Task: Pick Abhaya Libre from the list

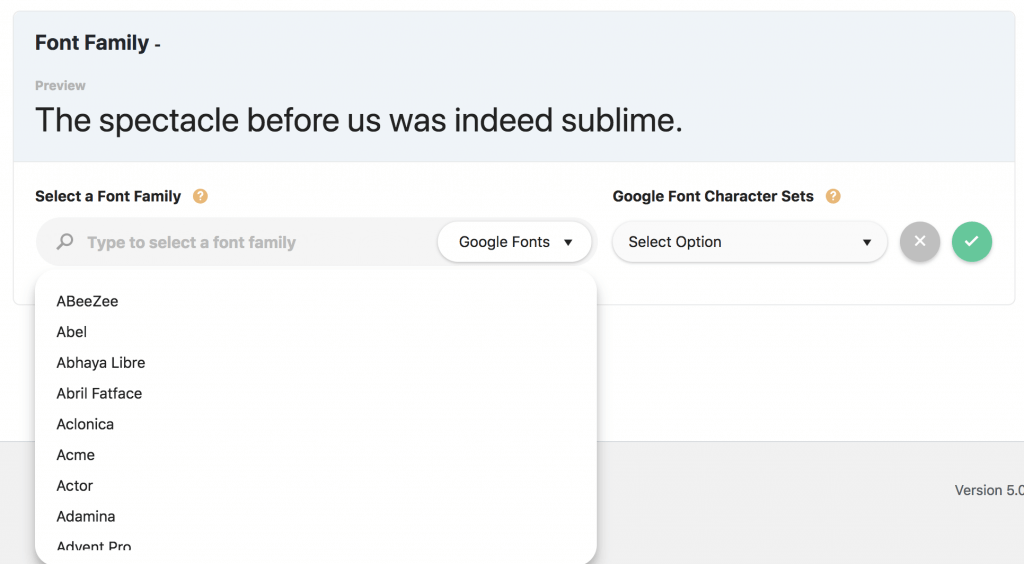Action: (x=101, y=363)
